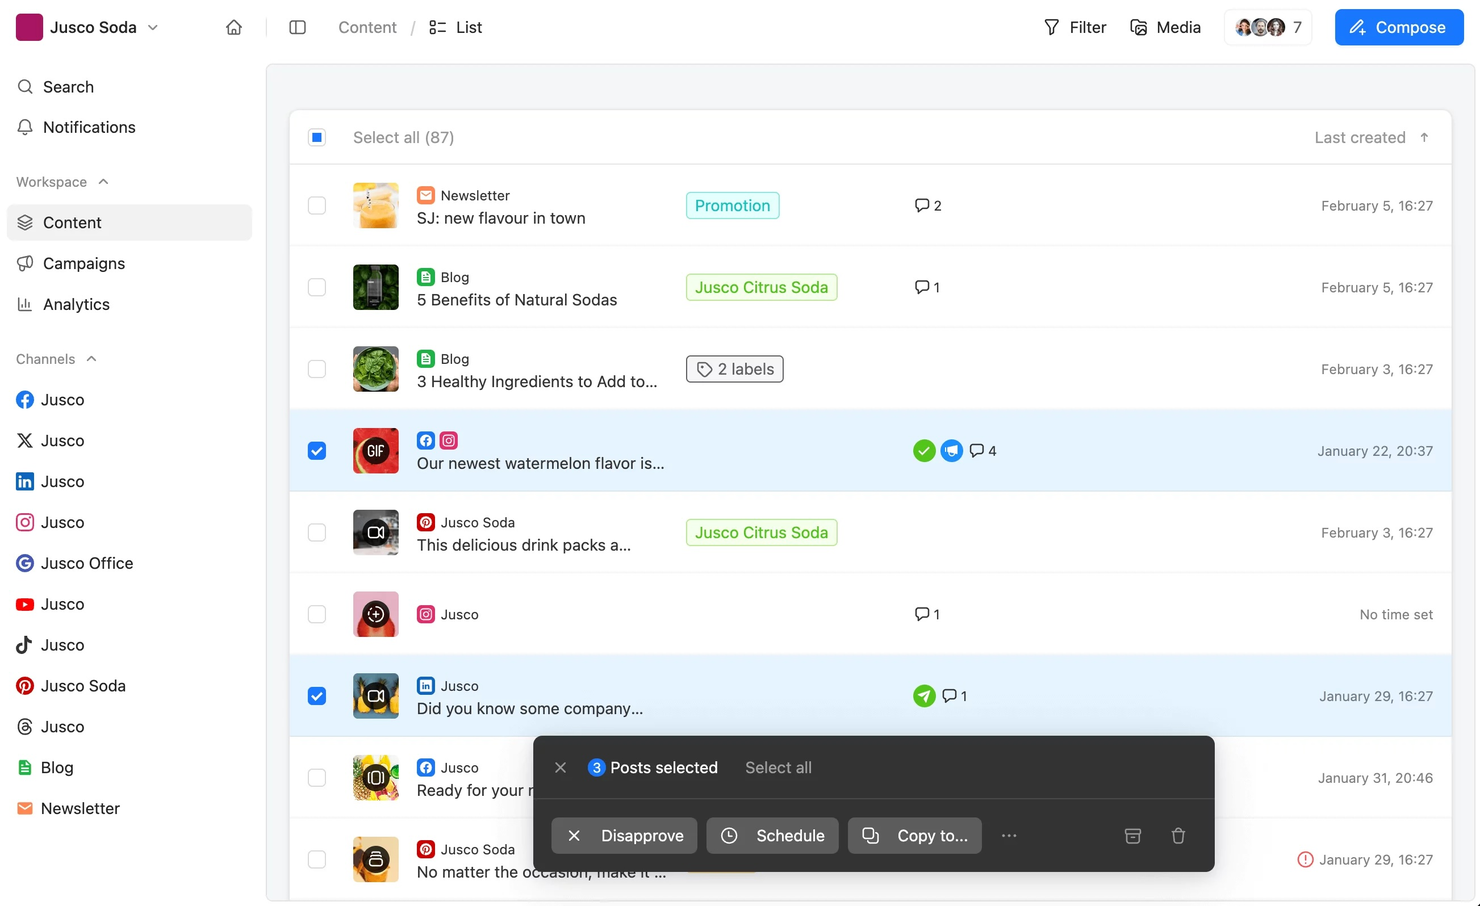Viewport: 1480px width, 906px height.
Task: Open the Newsletter channel
Action: [68, 809]
